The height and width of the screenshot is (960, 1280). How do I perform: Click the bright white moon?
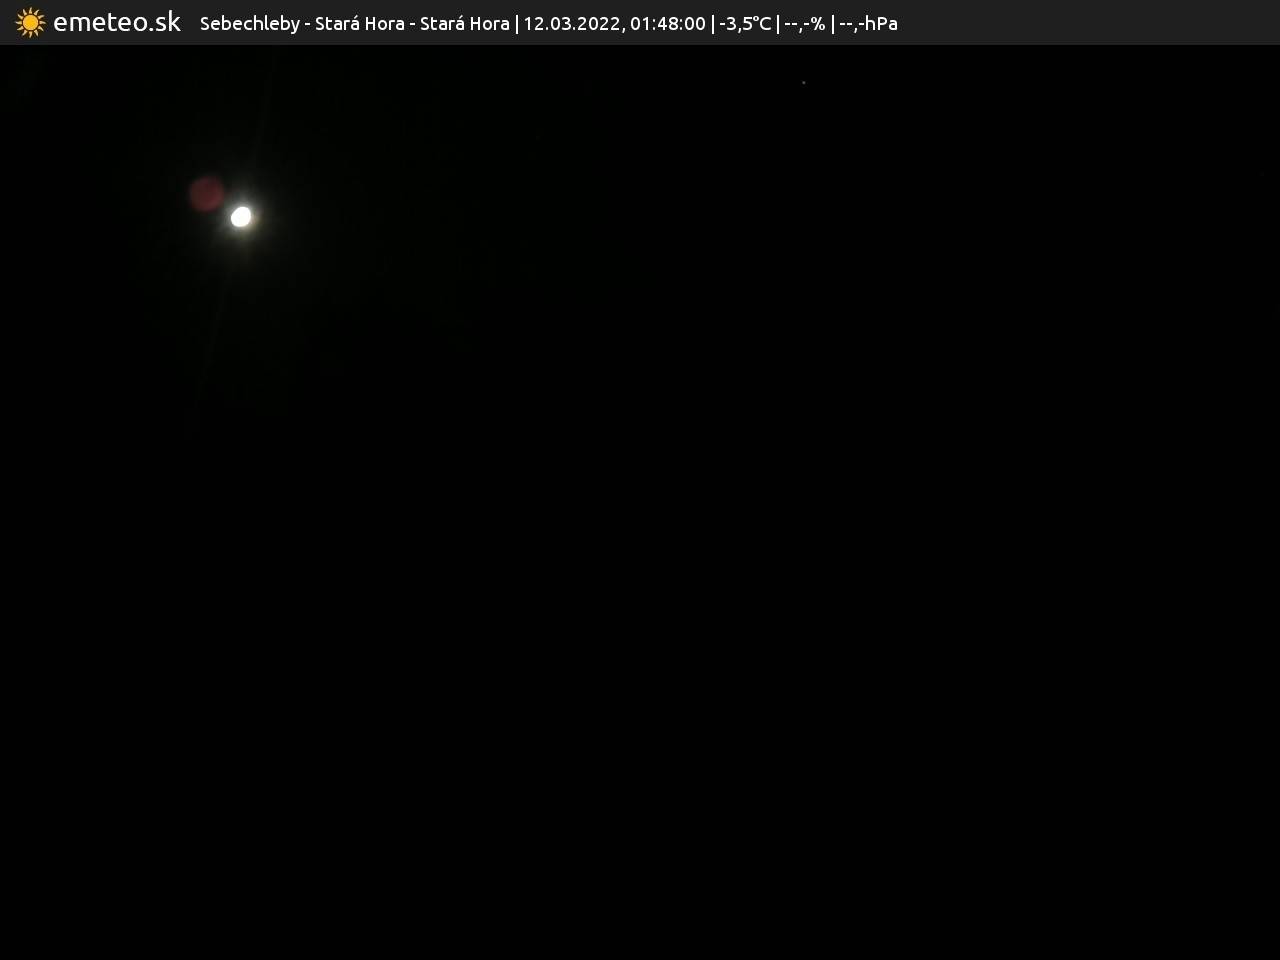[x=241, y=216]
